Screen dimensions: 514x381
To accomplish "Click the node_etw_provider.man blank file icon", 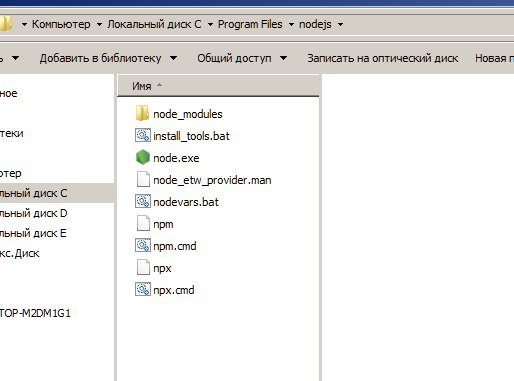I will [143, 180].
